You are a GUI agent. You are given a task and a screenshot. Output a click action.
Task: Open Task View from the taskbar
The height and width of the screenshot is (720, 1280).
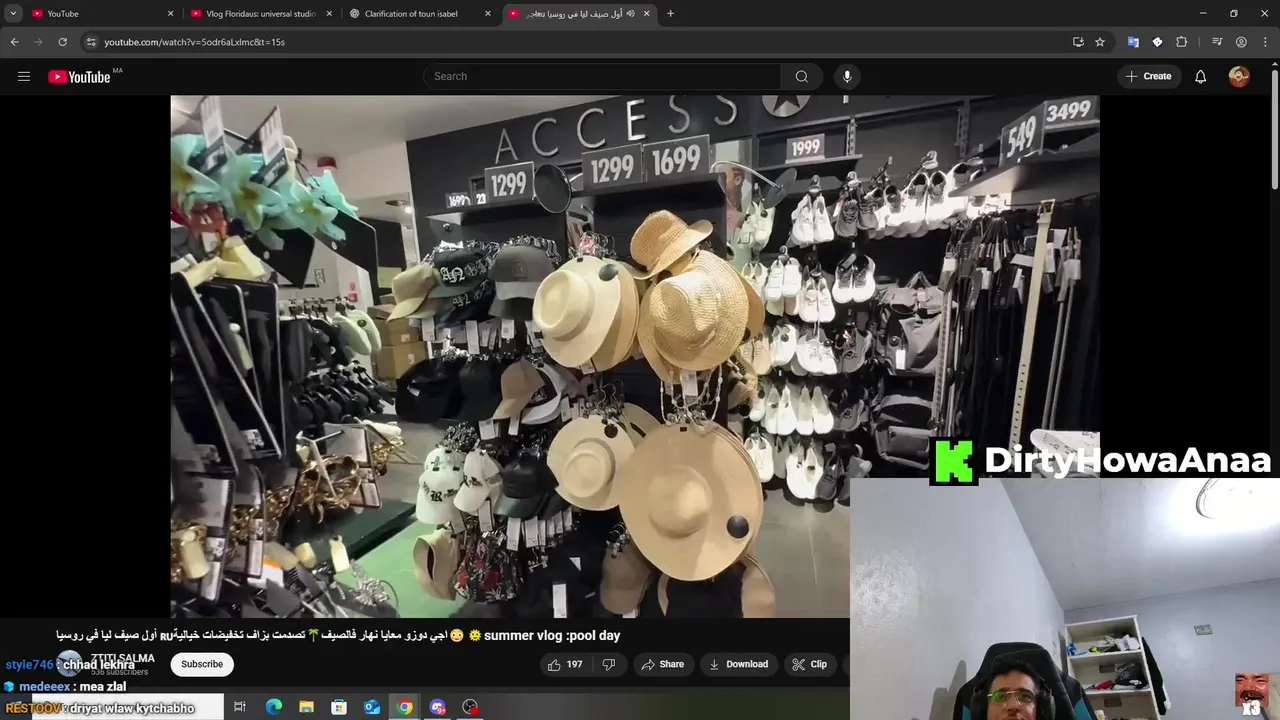(240, 707)
